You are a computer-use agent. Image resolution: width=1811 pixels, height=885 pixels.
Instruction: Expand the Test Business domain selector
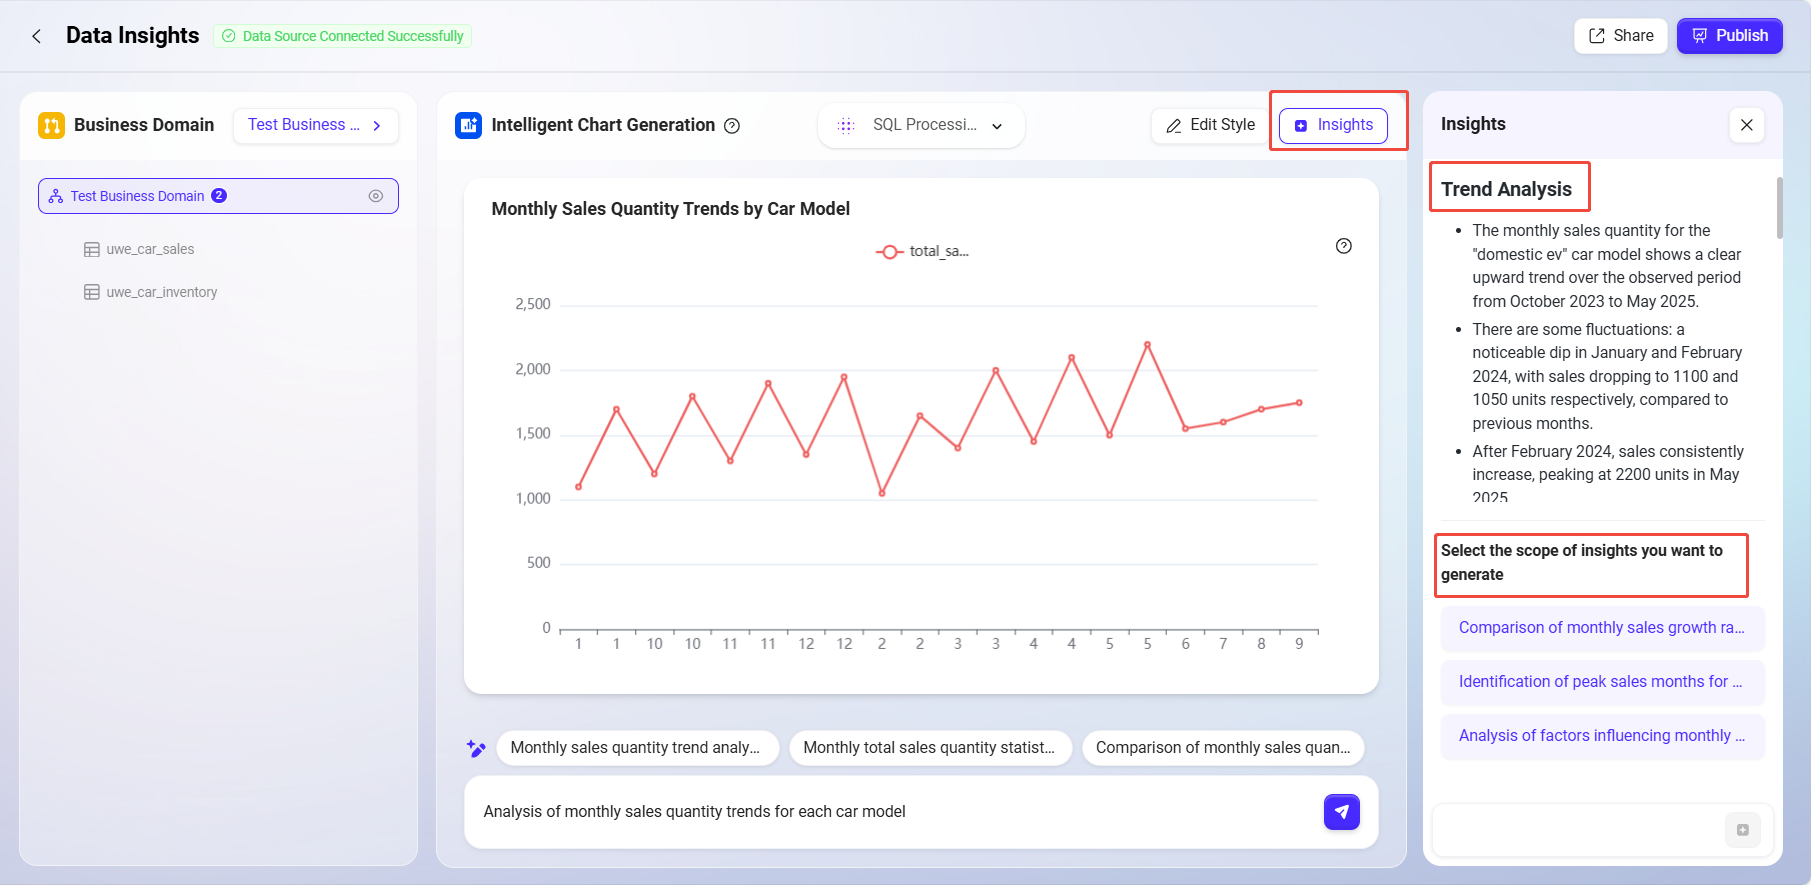click(315, 126)
